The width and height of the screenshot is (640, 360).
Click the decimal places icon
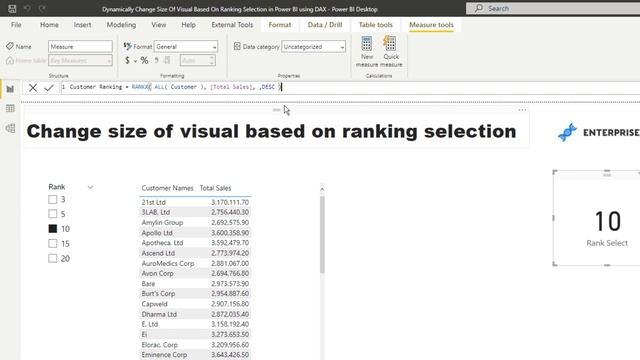click(x=167, y=60)
